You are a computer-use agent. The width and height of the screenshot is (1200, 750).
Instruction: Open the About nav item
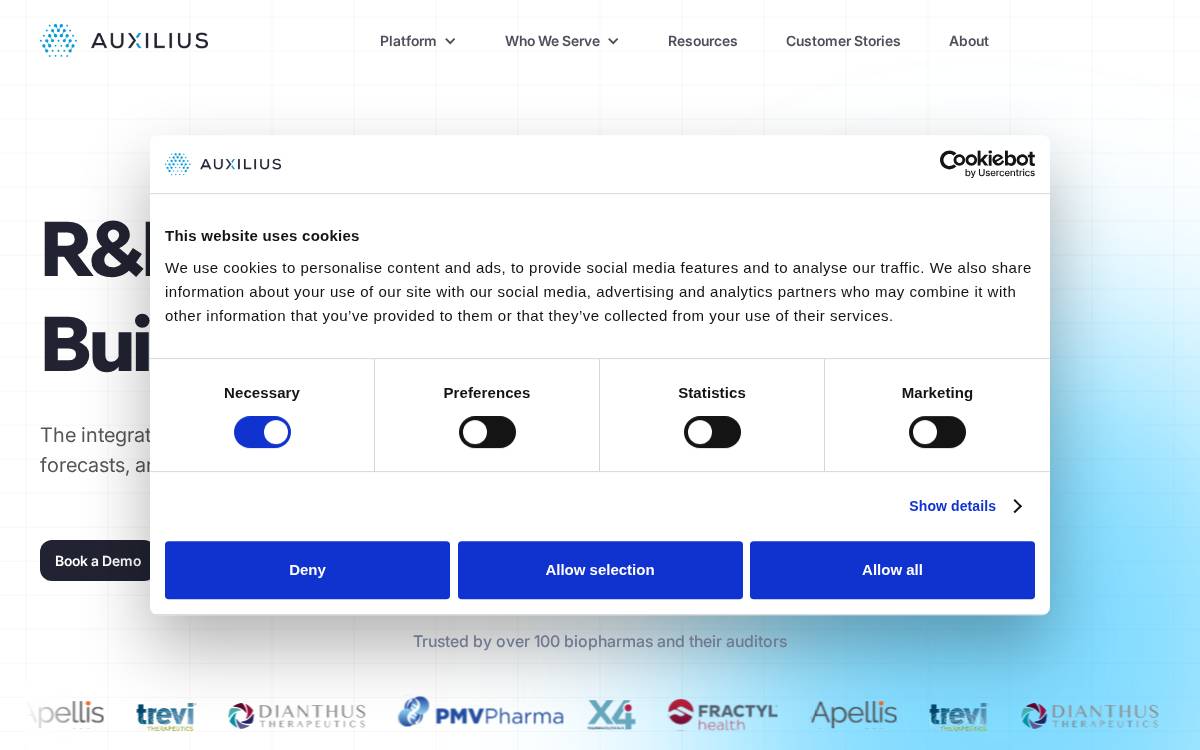[969, 41]
